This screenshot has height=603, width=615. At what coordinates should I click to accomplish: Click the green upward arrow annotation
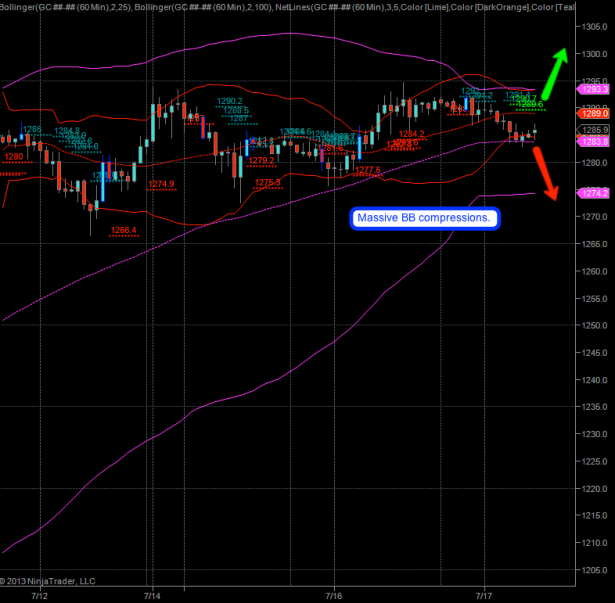click(x=555, y=74)
